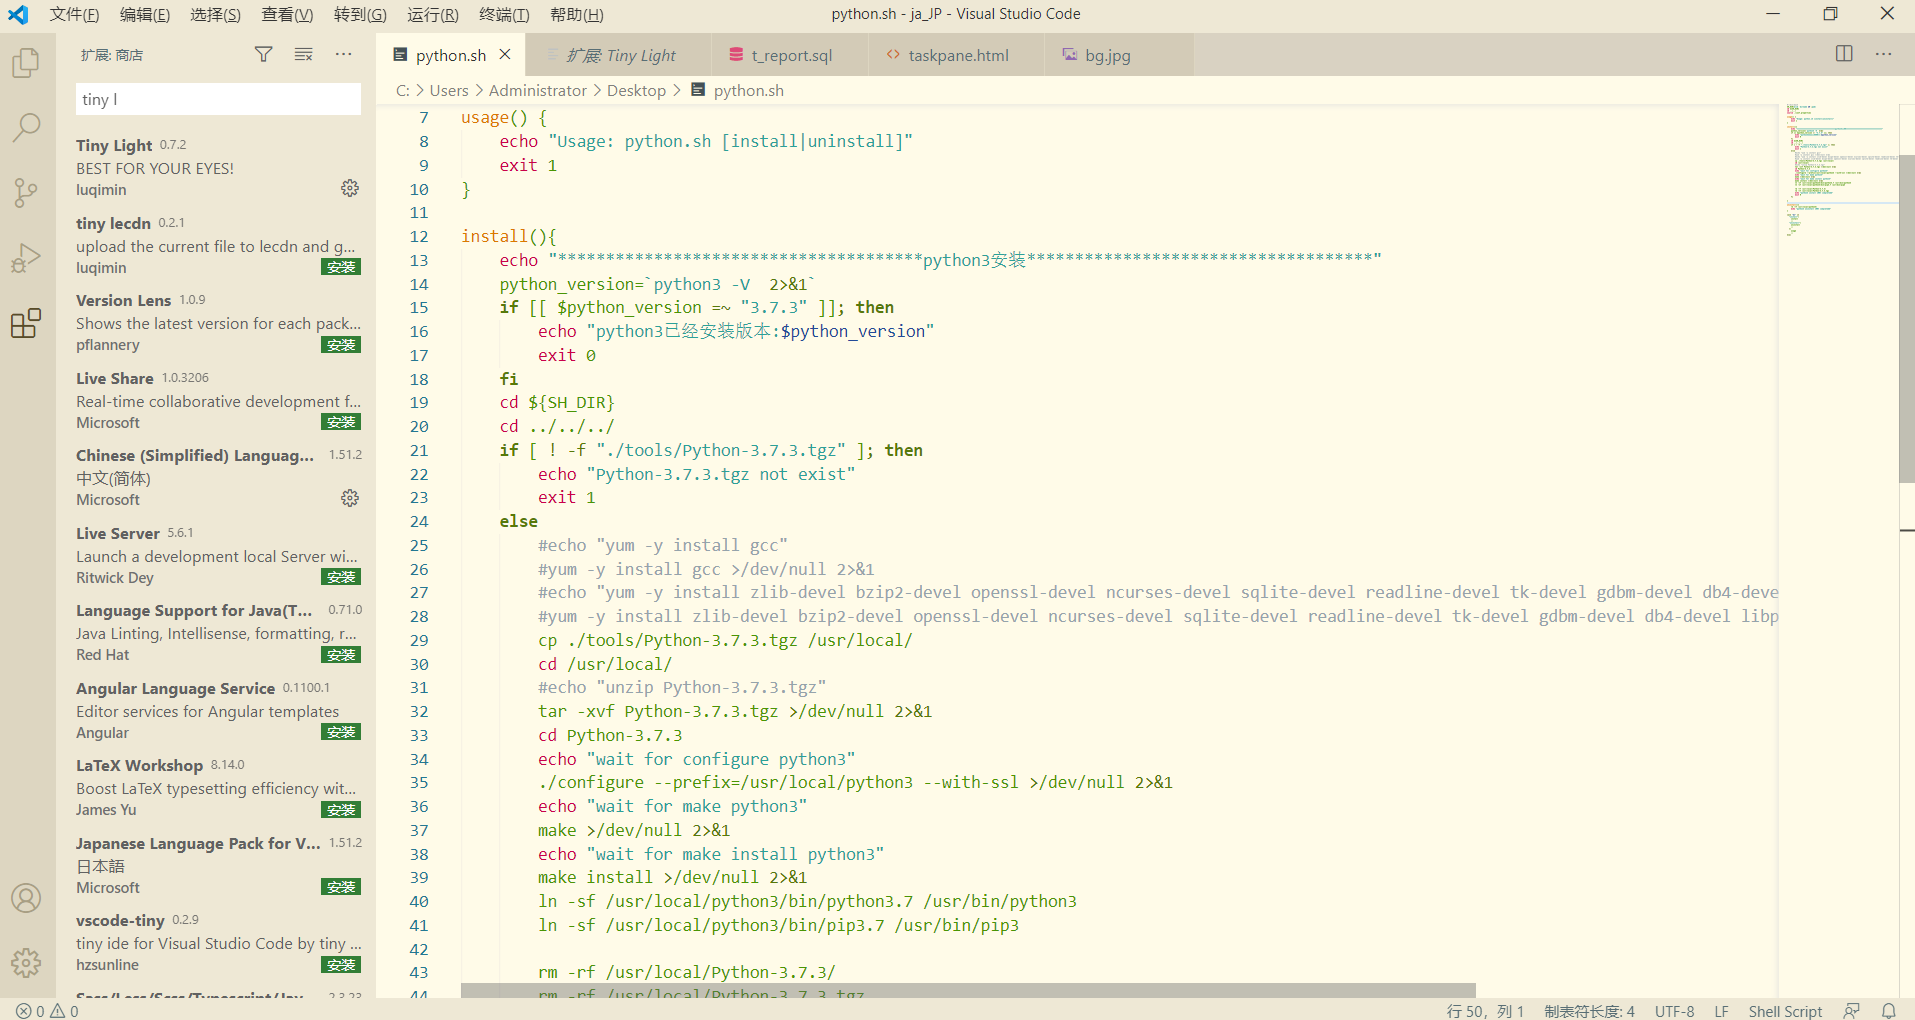Image resolution: width=1915 pixels, height=1020 pixels.
Task: Open the Manage gear at the bottom left
Action: tap(26, 963)
